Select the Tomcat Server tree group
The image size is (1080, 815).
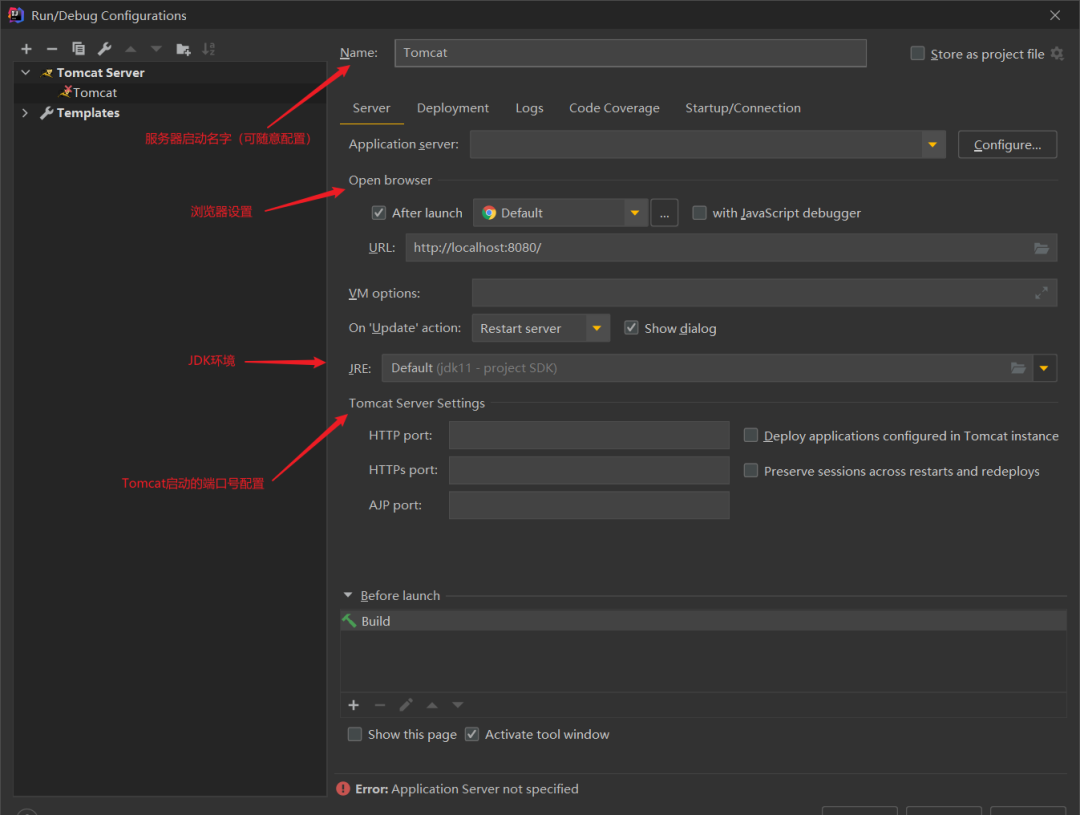tap(169, 72)
